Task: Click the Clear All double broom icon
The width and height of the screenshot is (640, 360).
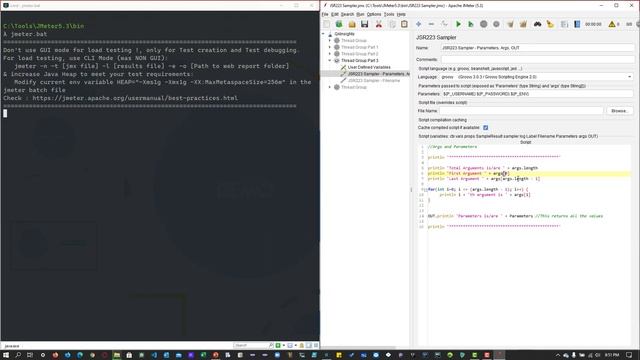Action: [x=523, y=24]
